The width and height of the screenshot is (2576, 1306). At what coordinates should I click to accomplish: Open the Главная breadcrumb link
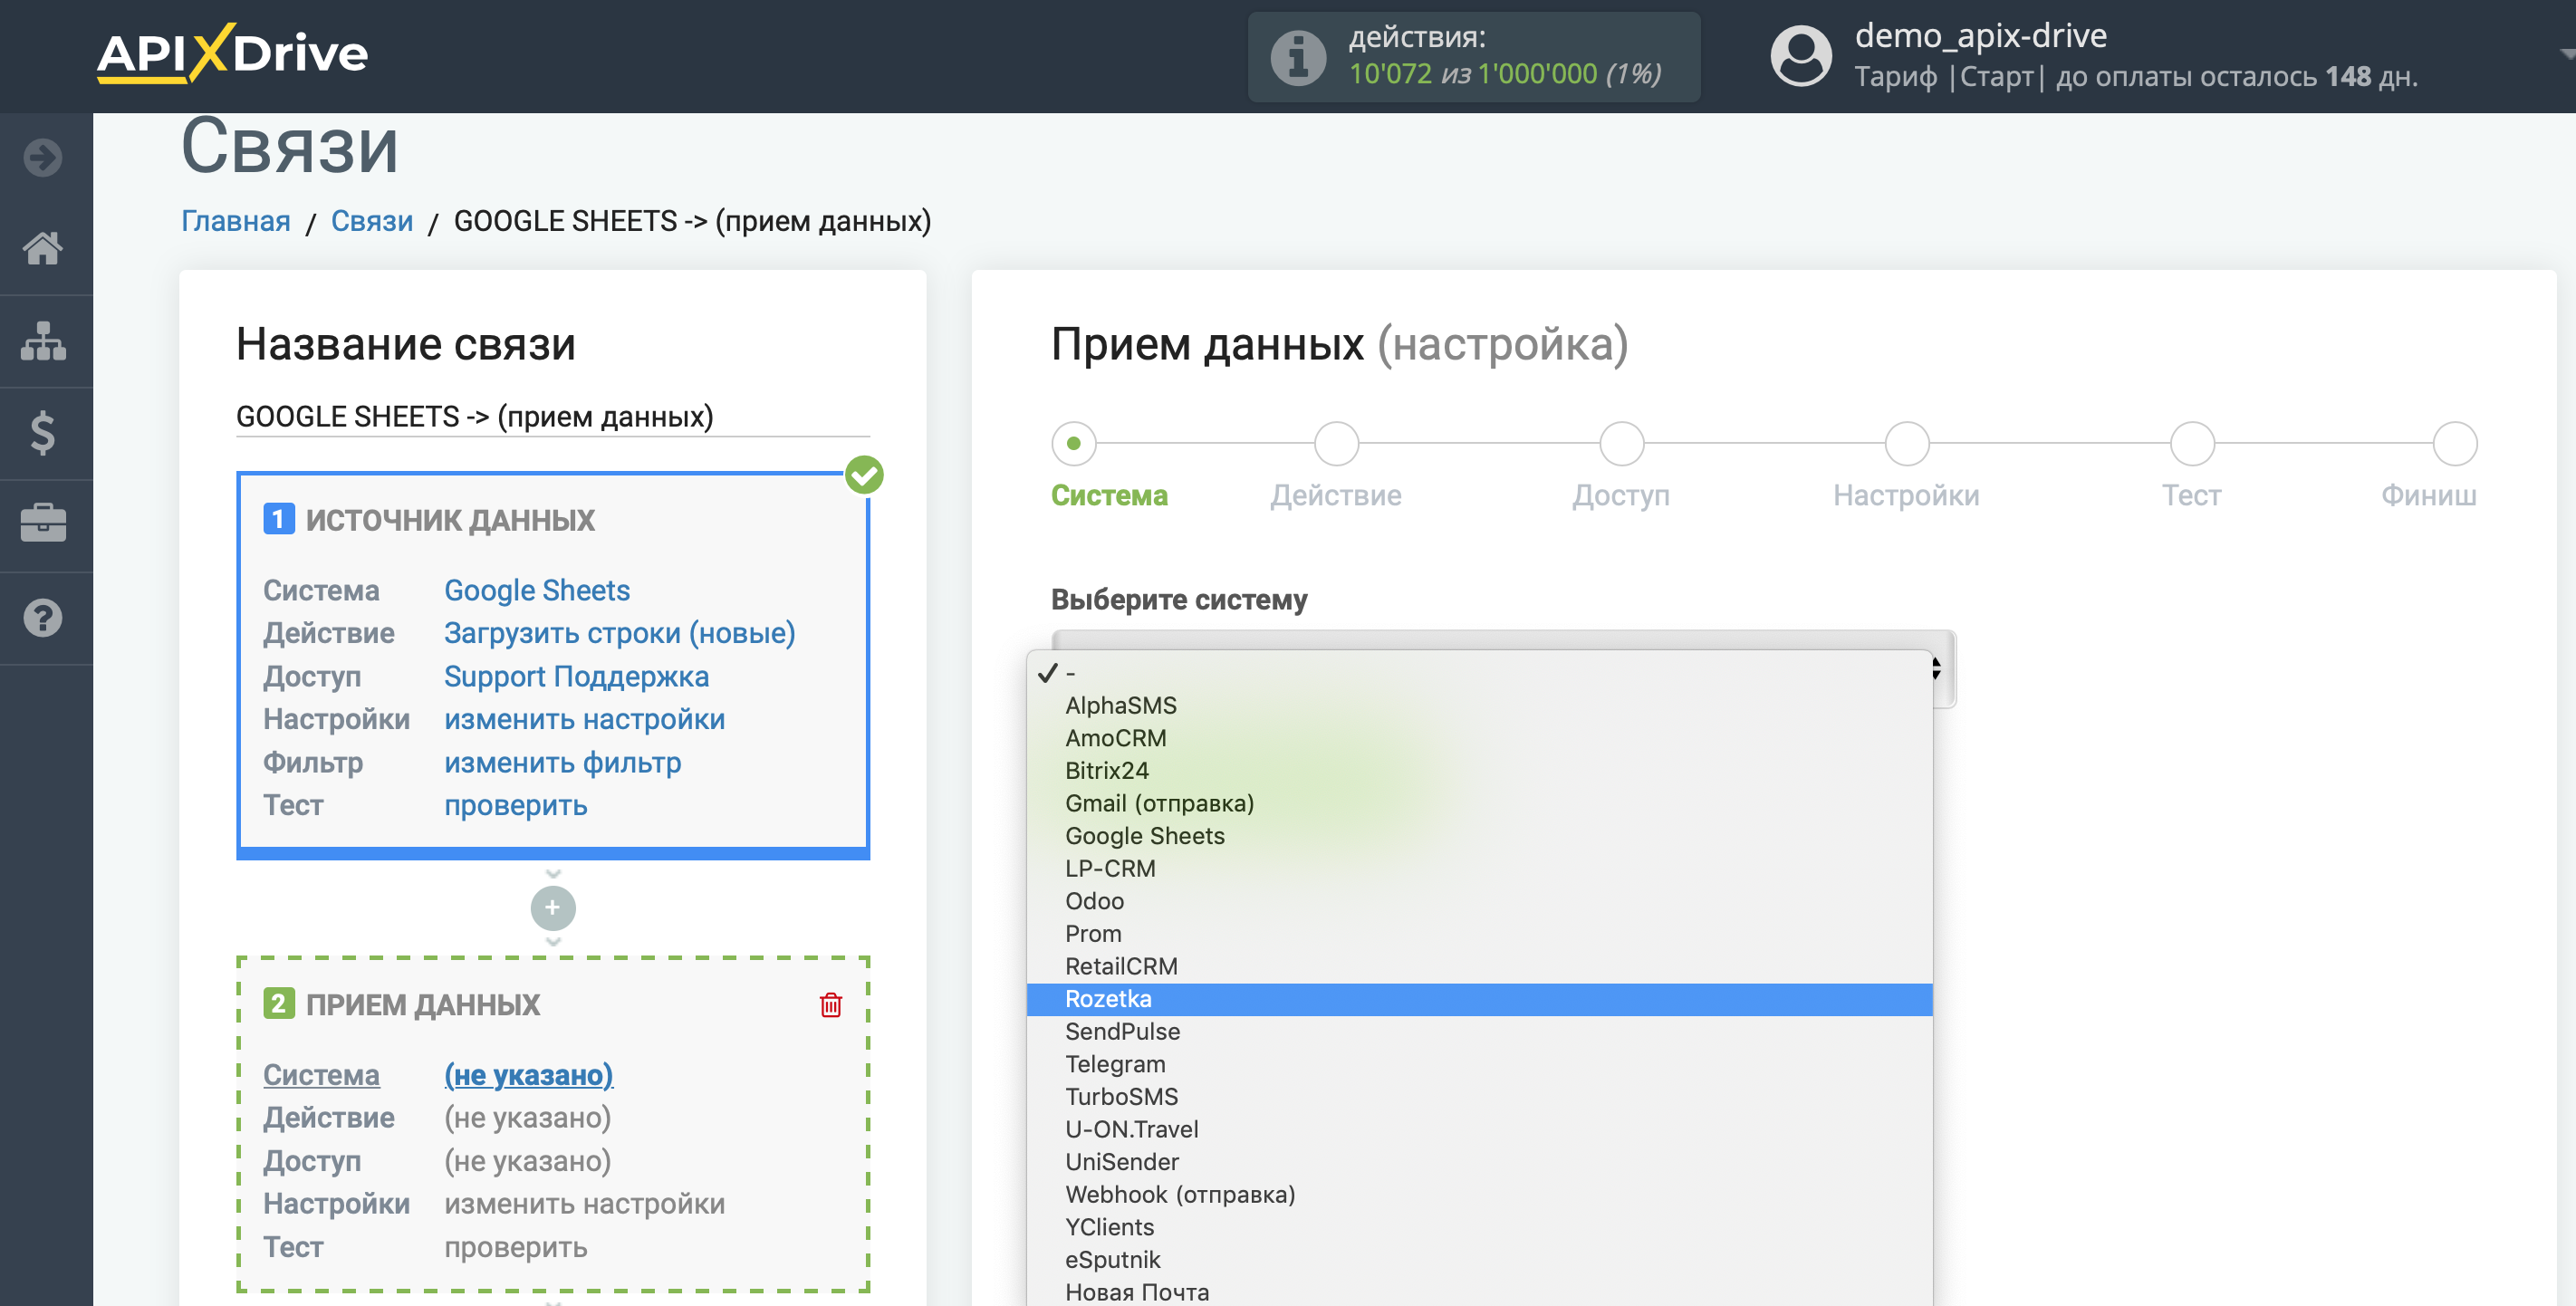236,221
